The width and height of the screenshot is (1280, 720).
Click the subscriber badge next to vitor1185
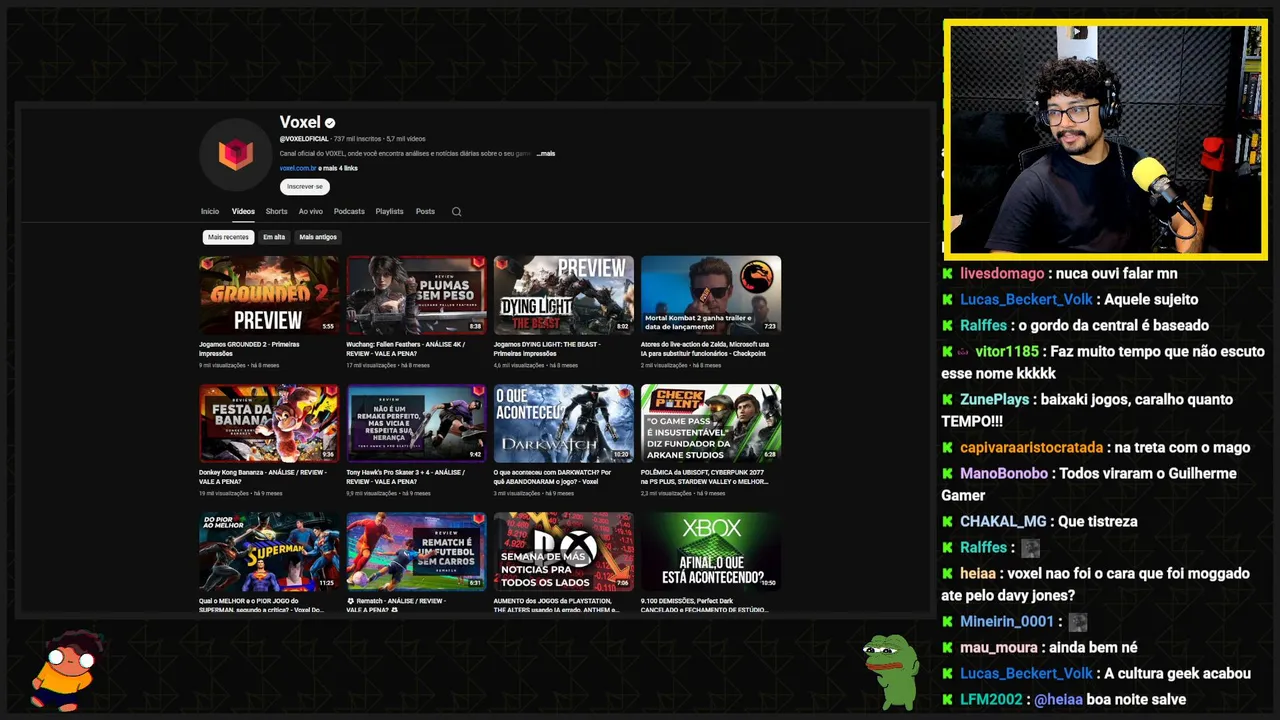pos(963,352)
